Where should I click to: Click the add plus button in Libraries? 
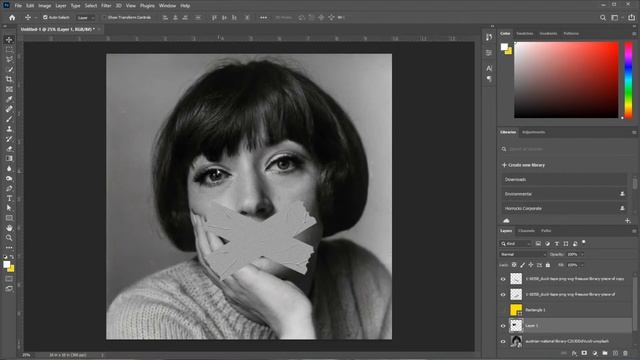[628, 221]
